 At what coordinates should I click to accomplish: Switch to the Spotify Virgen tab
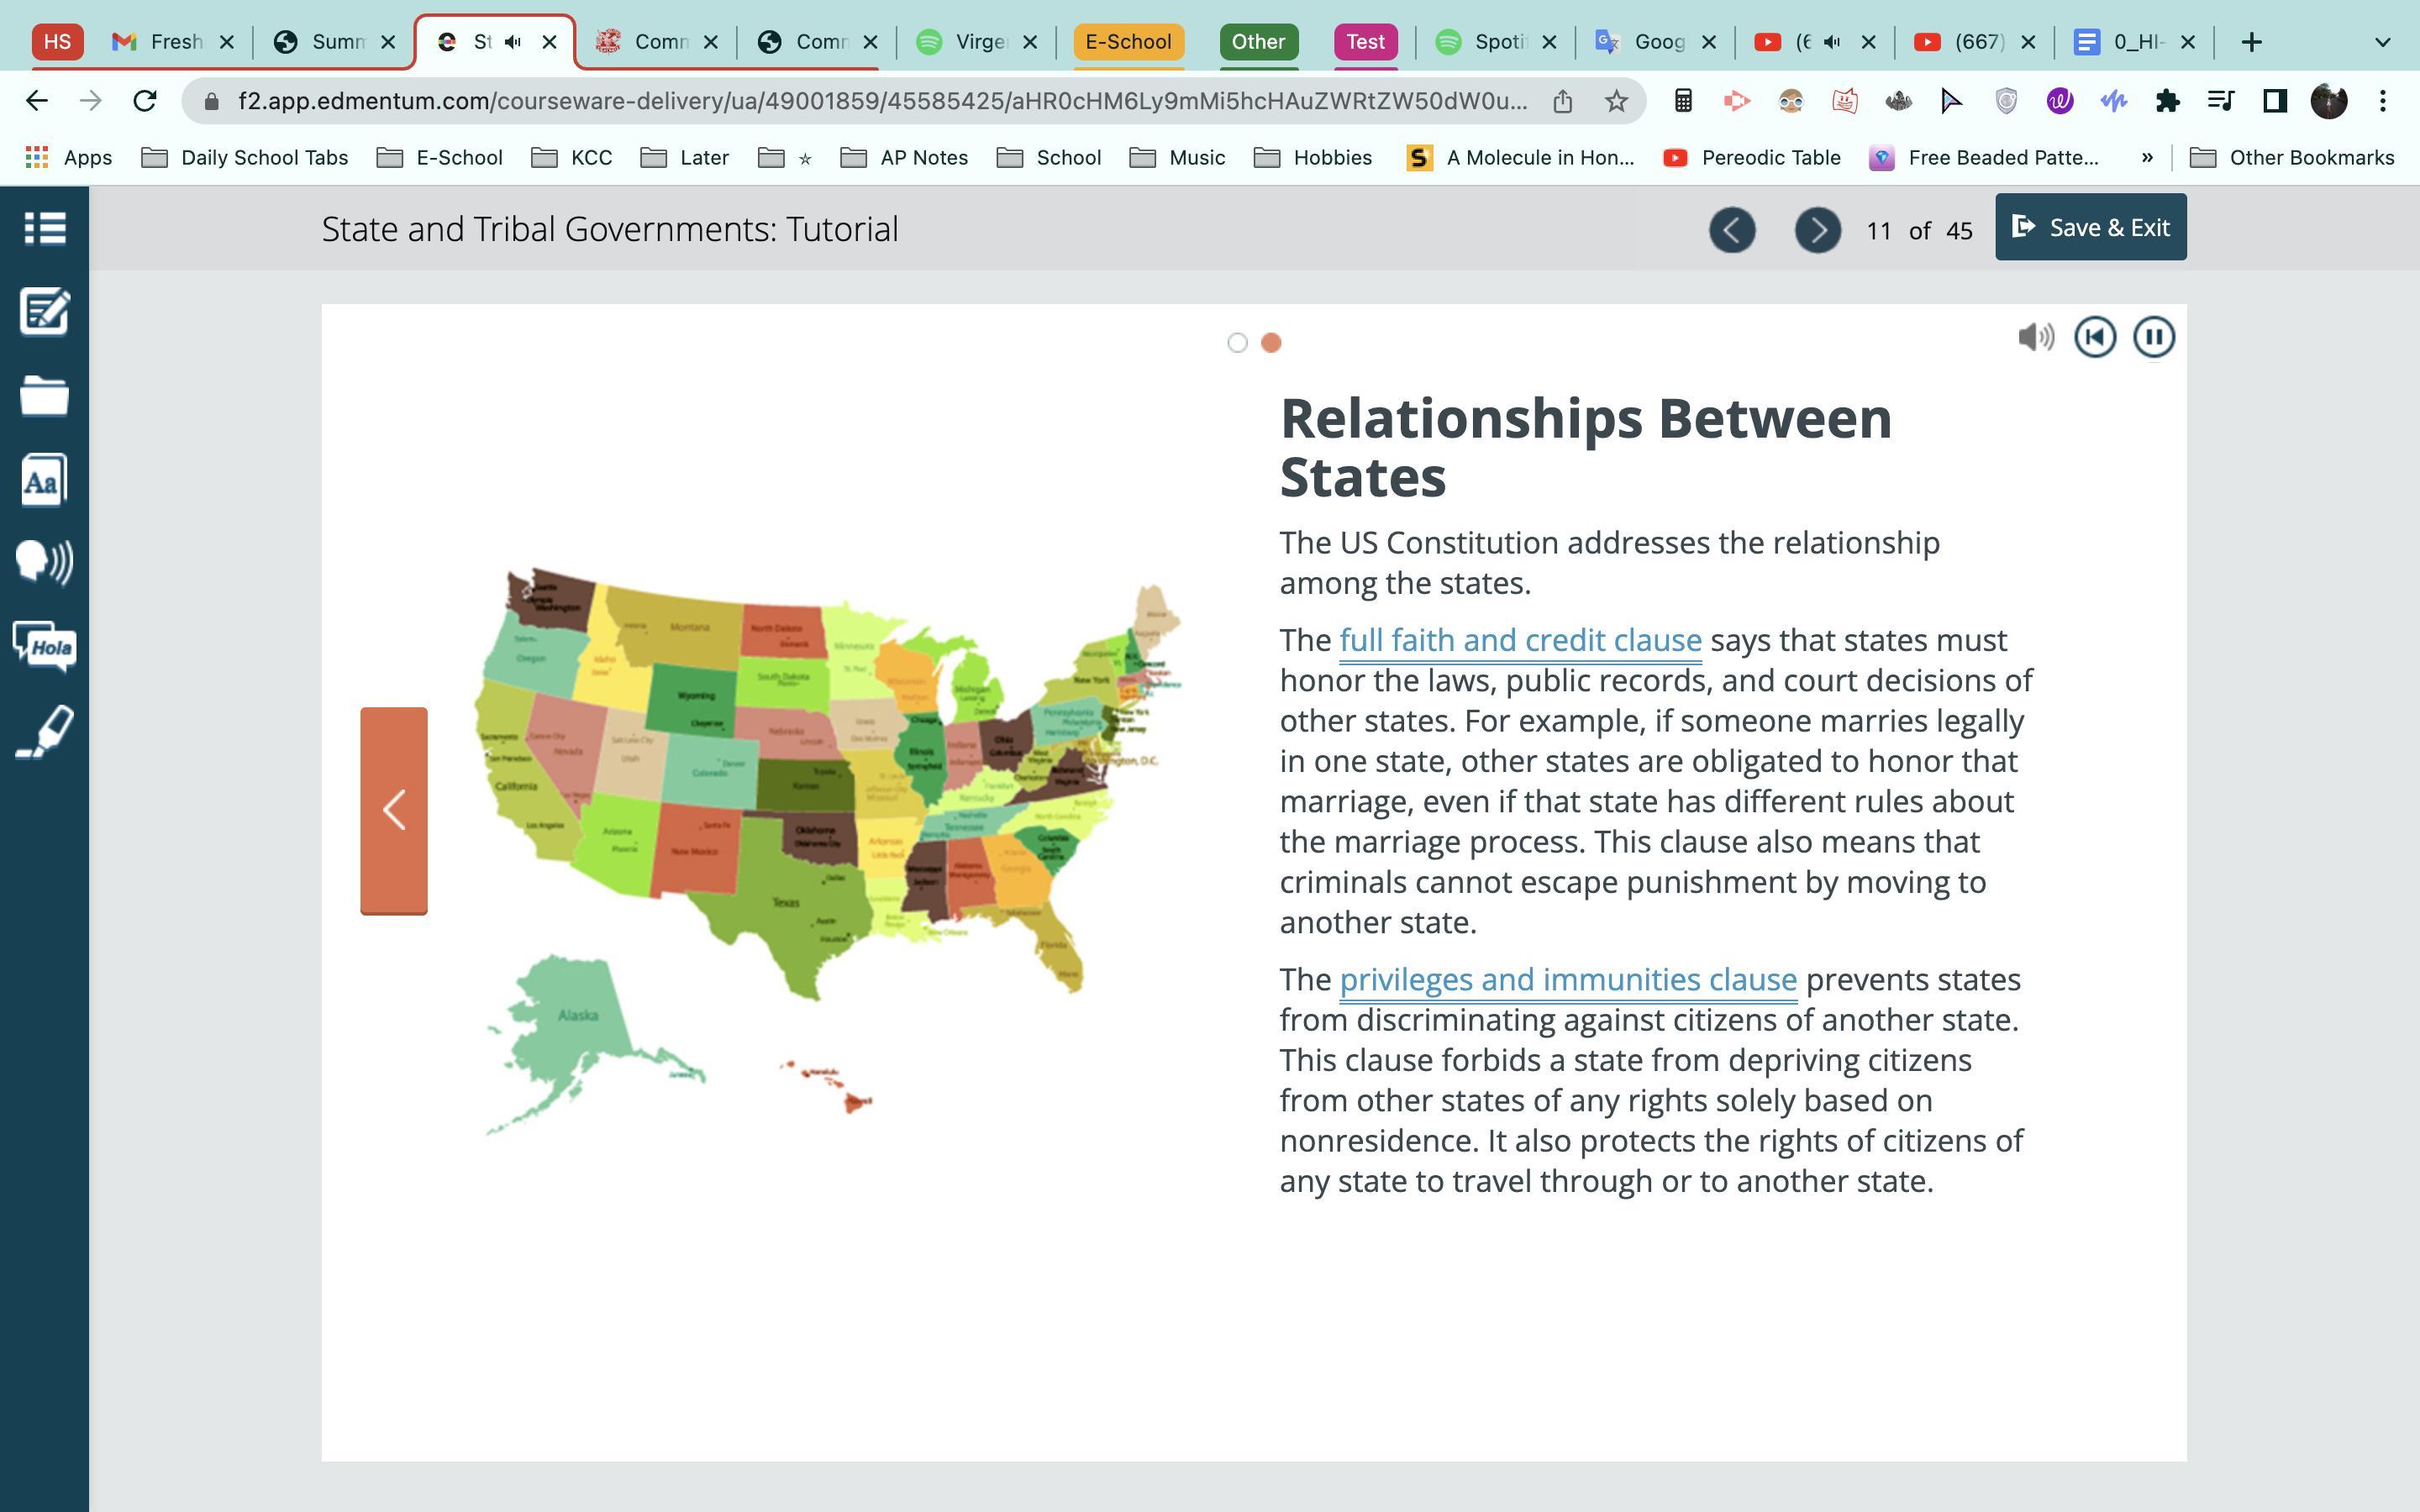(x=975, y=42)
